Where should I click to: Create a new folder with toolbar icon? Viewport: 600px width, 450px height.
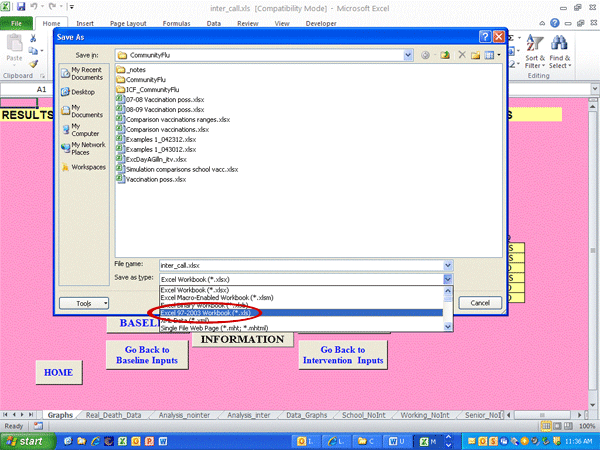click(x=476, y=55)
